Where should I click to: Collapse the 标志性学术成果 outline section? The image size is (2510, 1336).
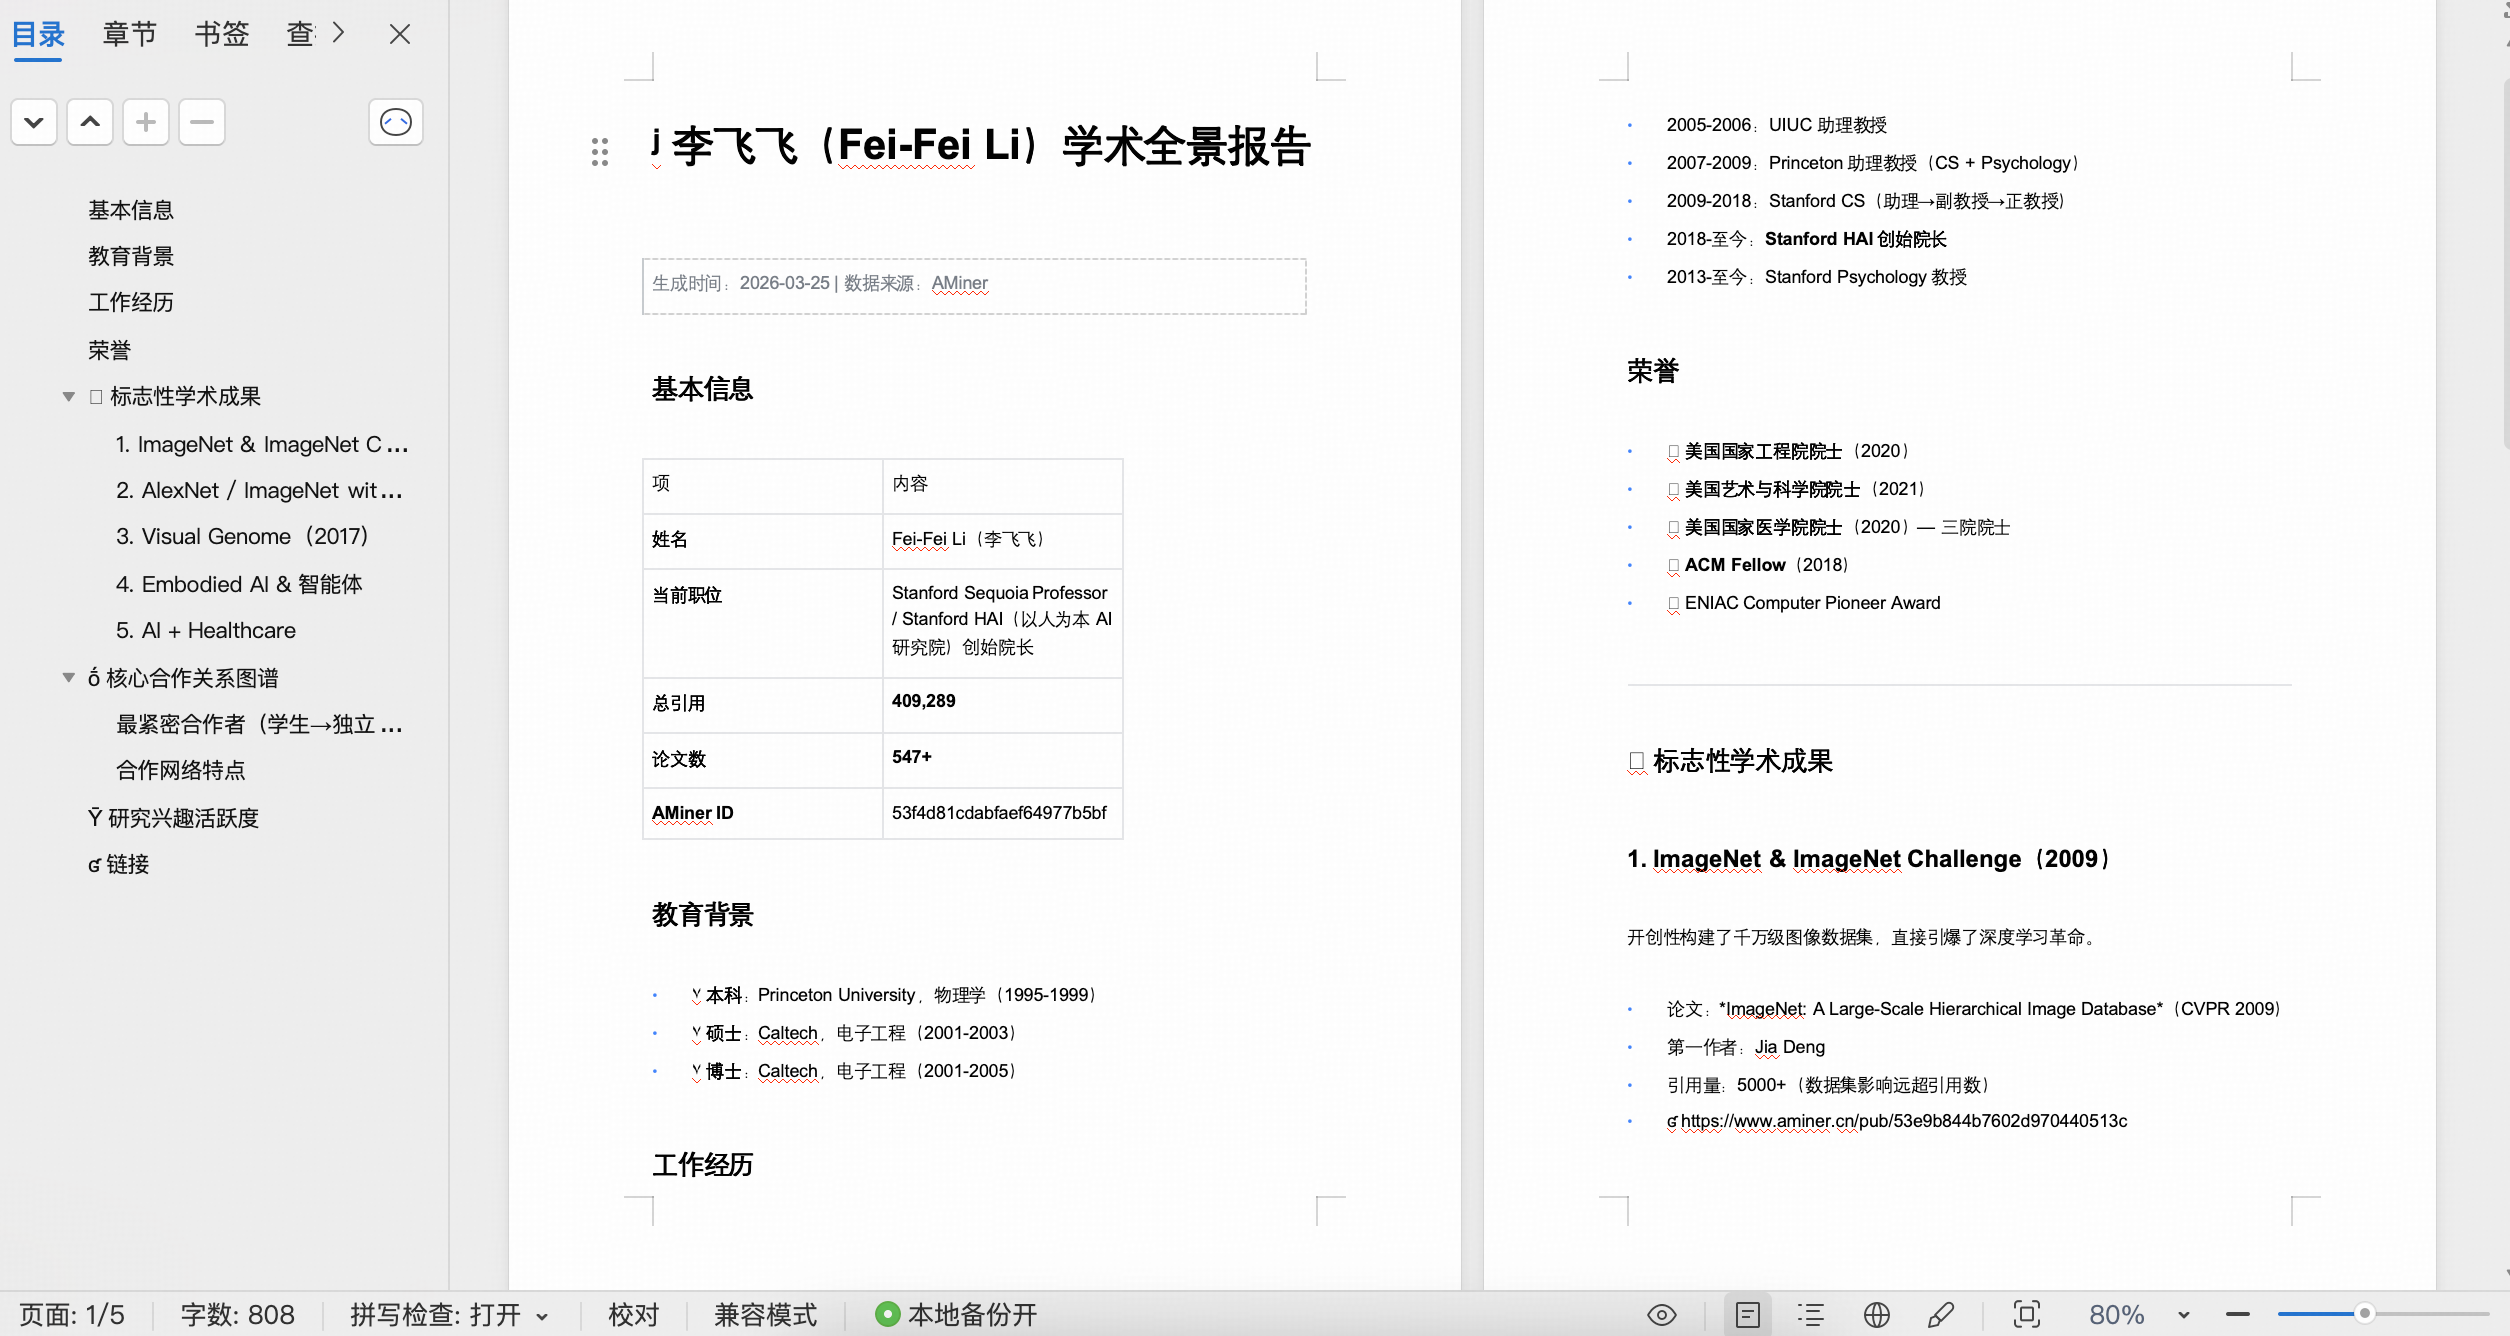pyautogui.click(x=69, y=397)
